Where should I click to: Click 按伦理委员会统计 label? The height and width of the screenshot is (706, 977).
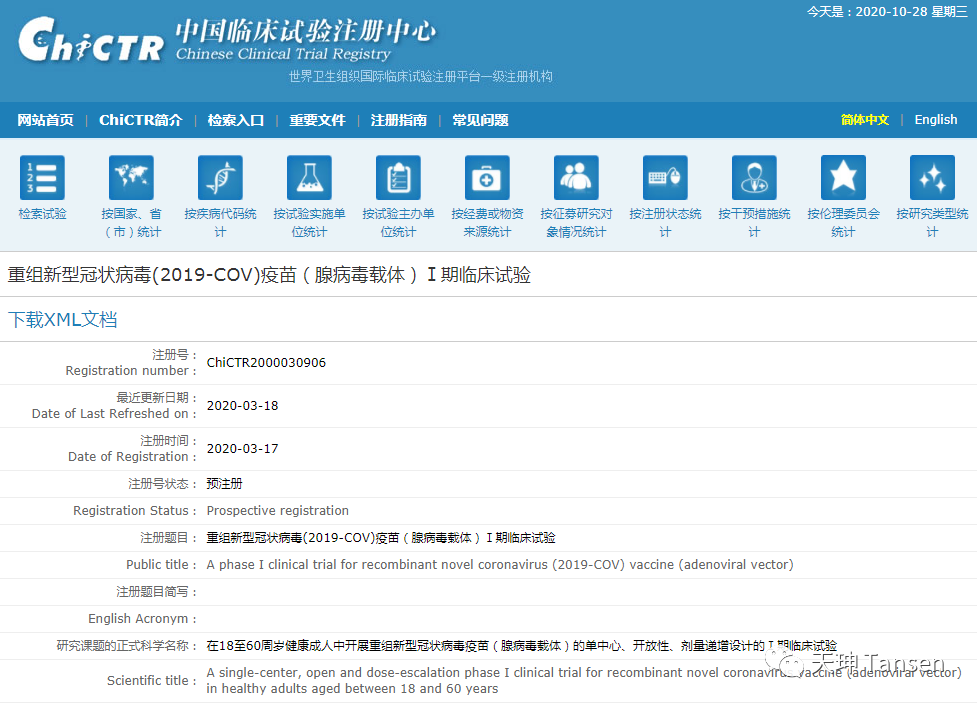pos(844,223)
